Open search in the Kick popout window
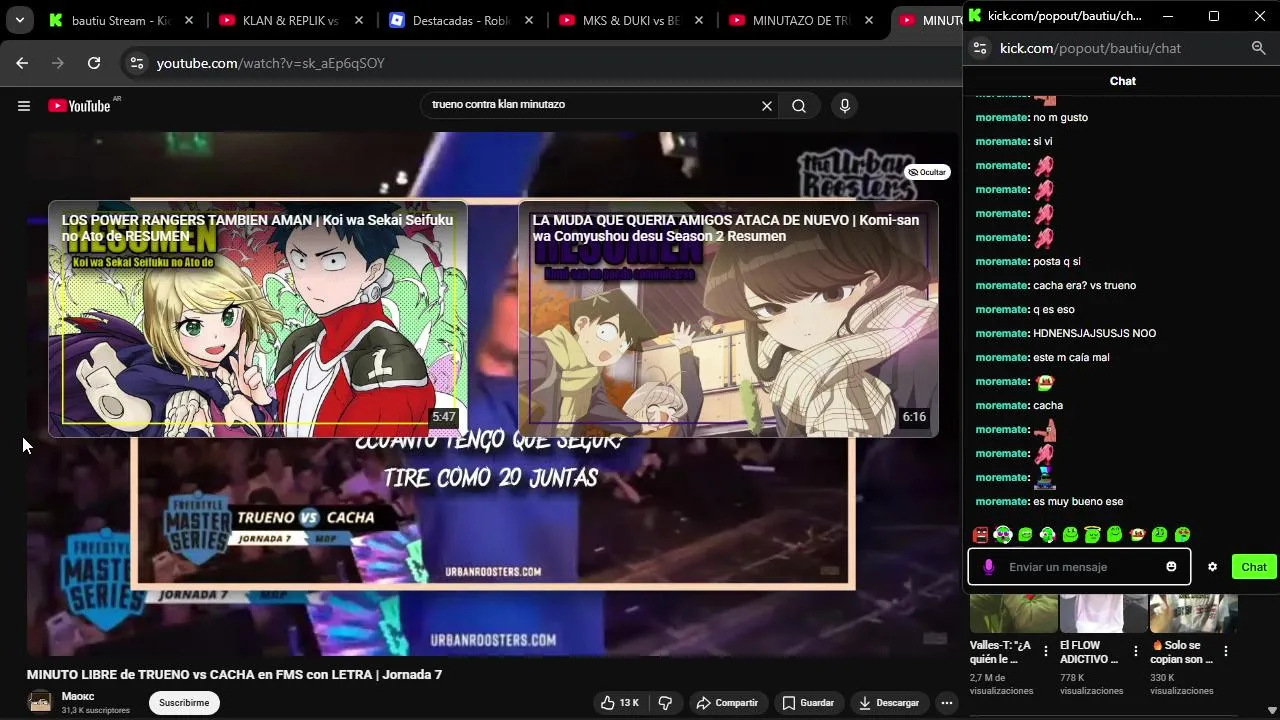Image resolution: width=1280 pixels, height=720 pixels. pos(1258,48)
